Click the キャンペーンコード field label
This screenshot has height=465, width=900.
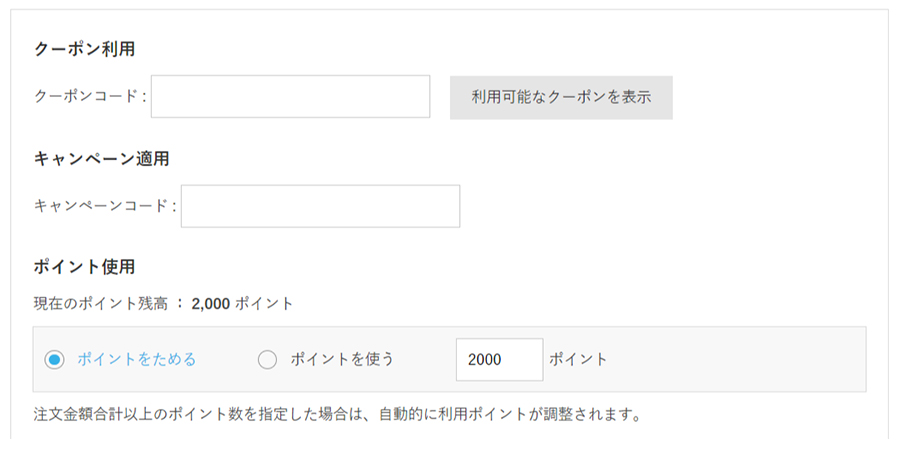point(105,206)
